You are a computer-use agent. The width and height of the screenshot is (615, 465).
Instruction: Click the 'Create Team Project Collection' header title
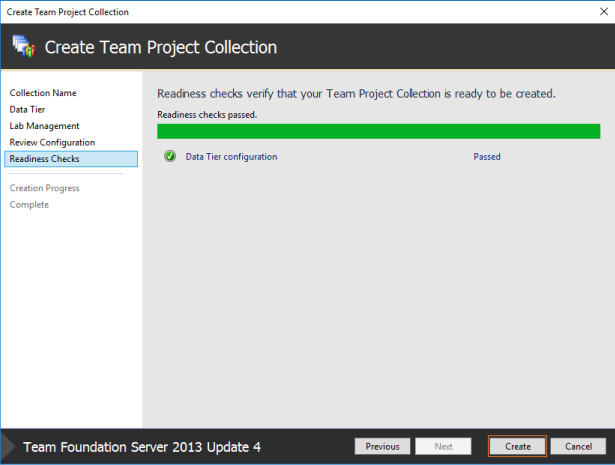pyautogui.click(x=161, y=47)
